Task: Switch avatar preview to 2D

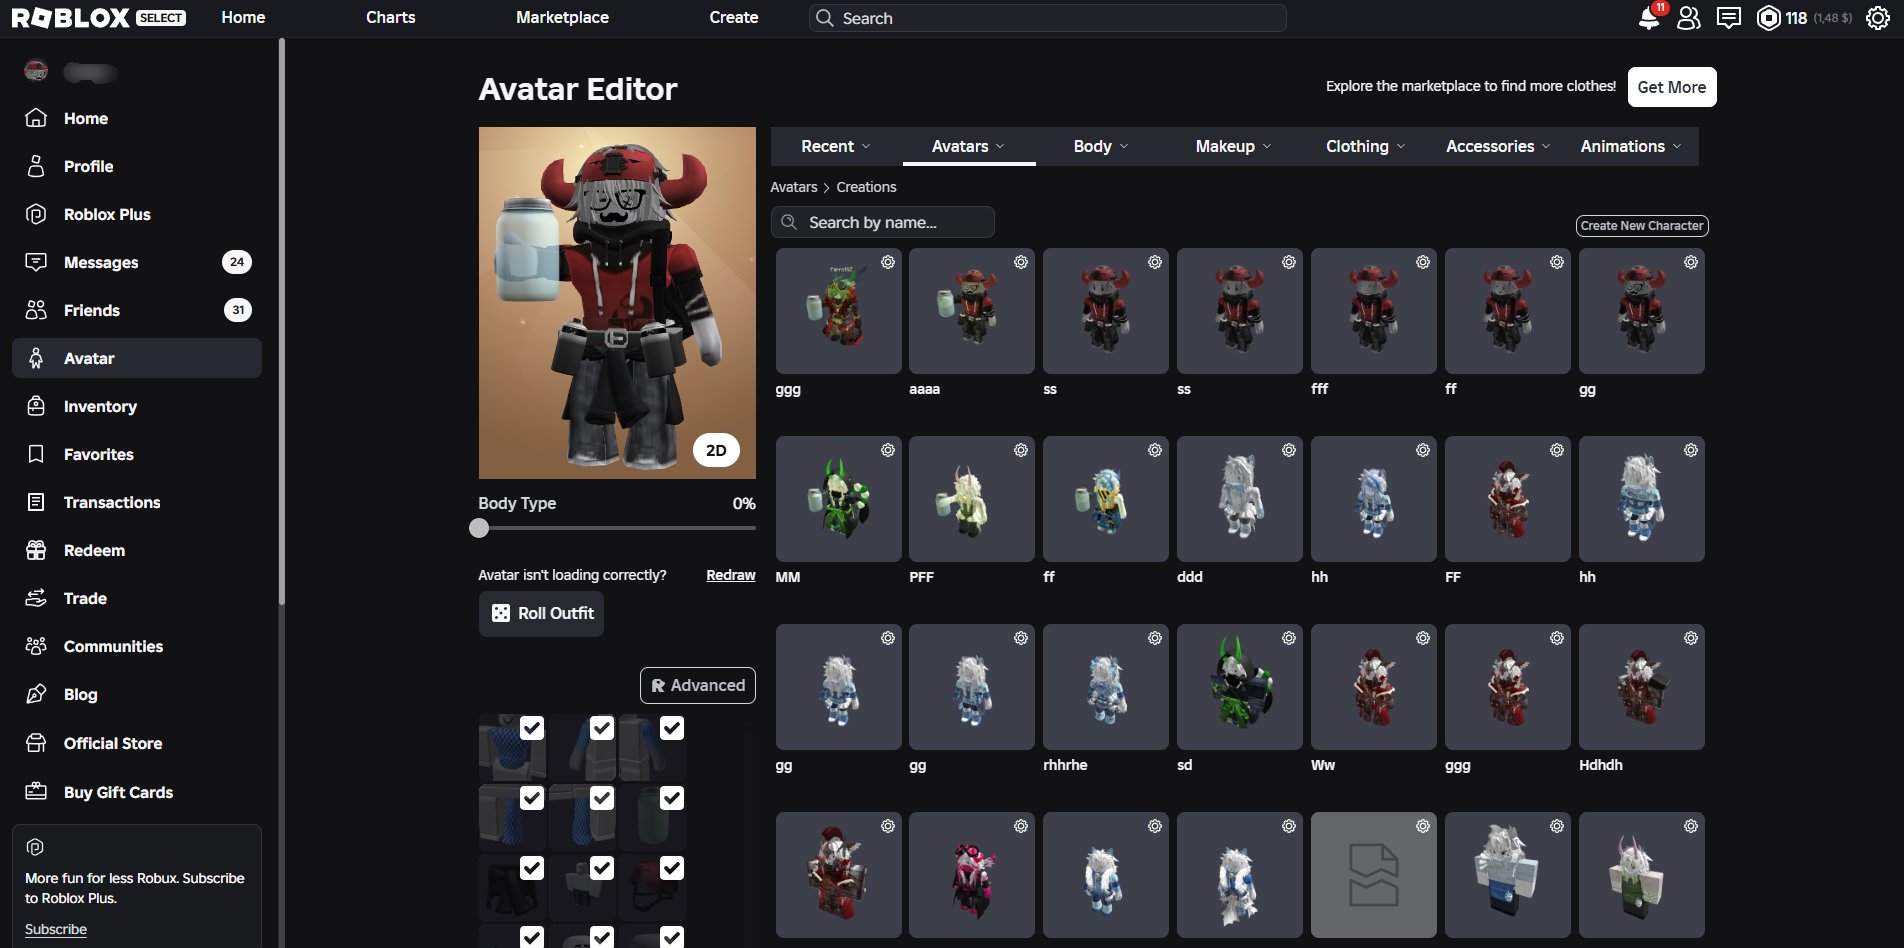Action: [x=716, y=450]
